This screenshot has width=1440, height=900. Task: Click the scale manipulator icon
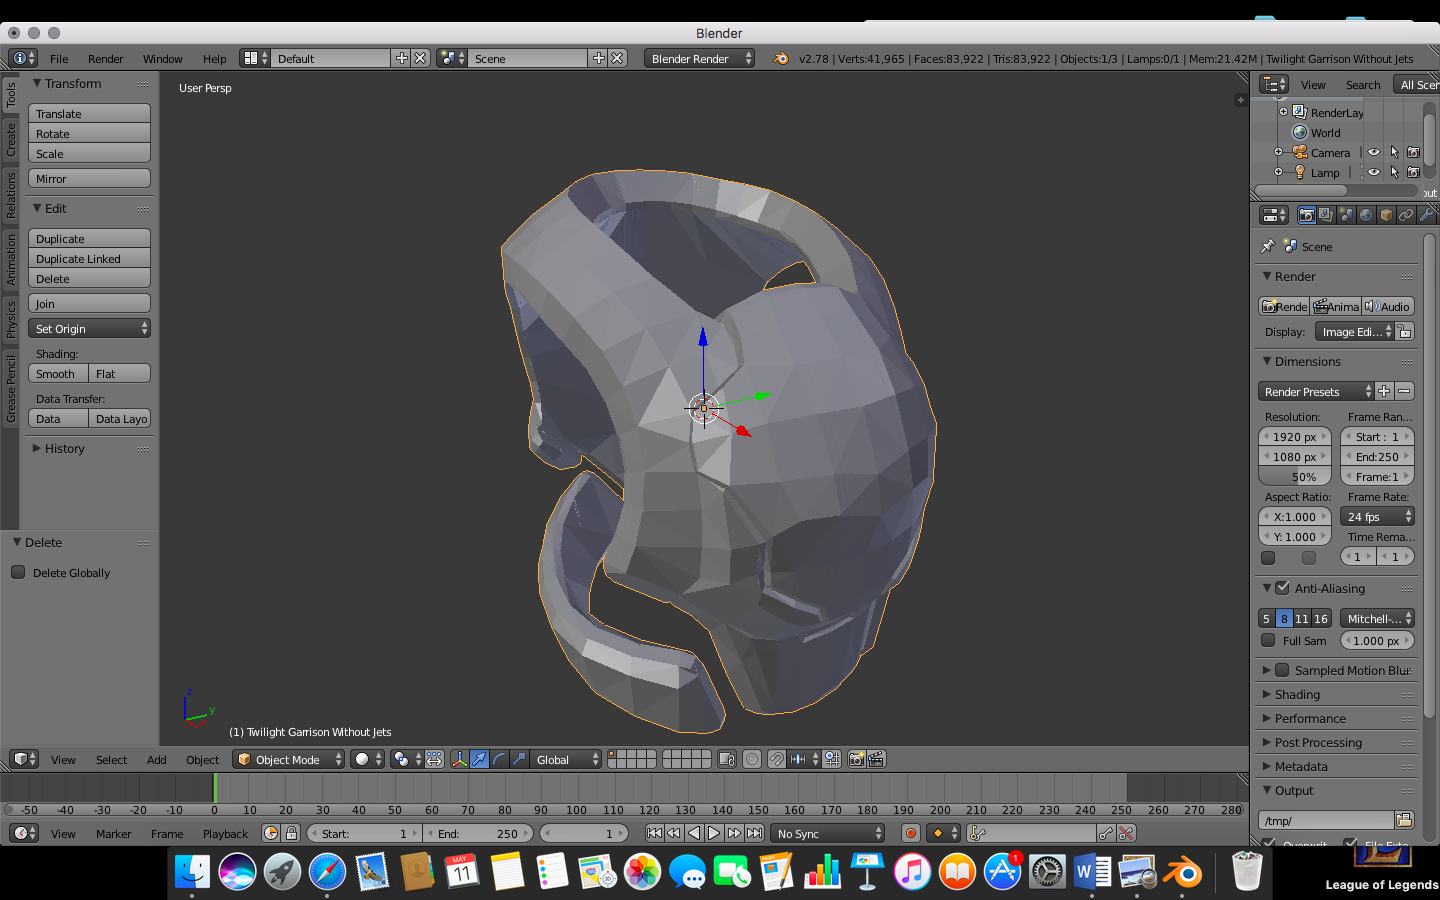pyautogui.click(x=520, y=759)
